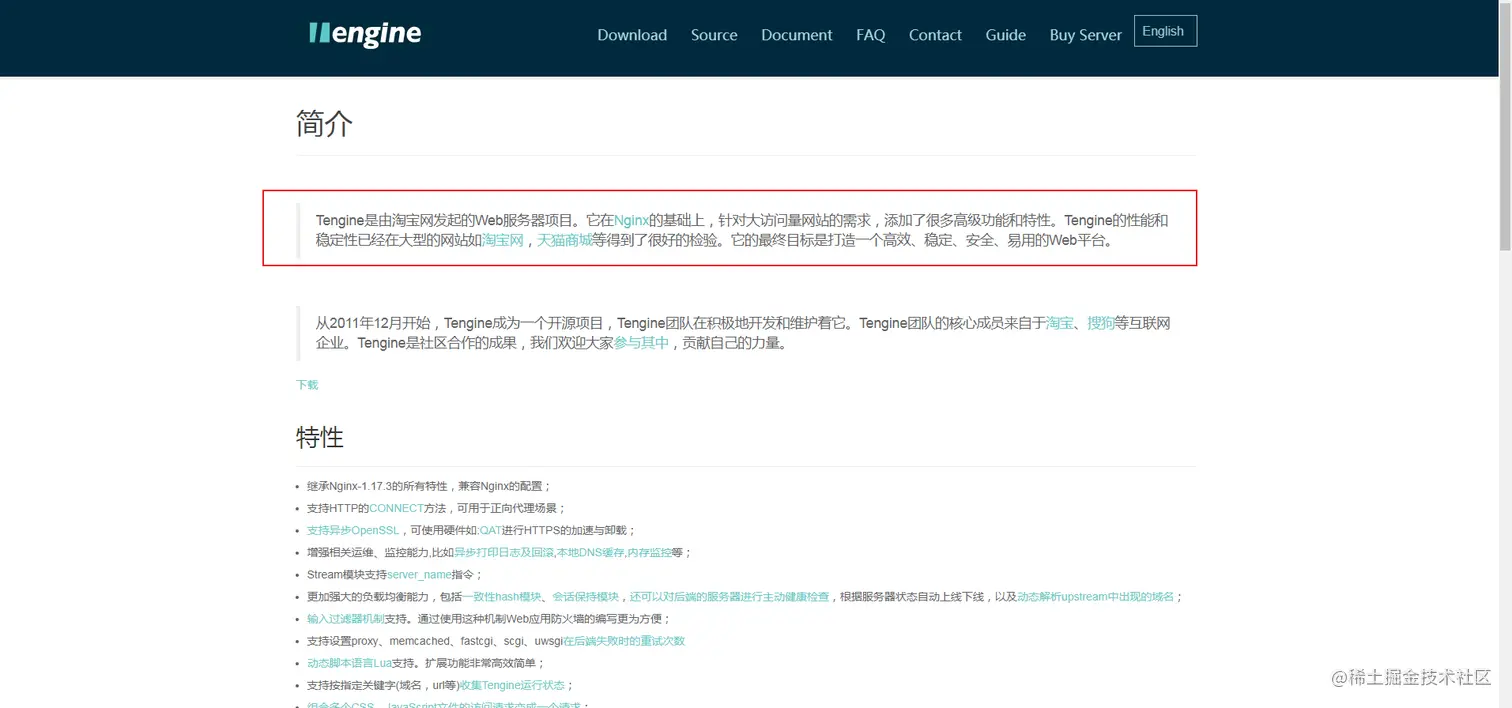Image resolution: width=1512 pixels, height=708 pixels.
Task: Follow the 参与其中 link
Action: [641, 343]
